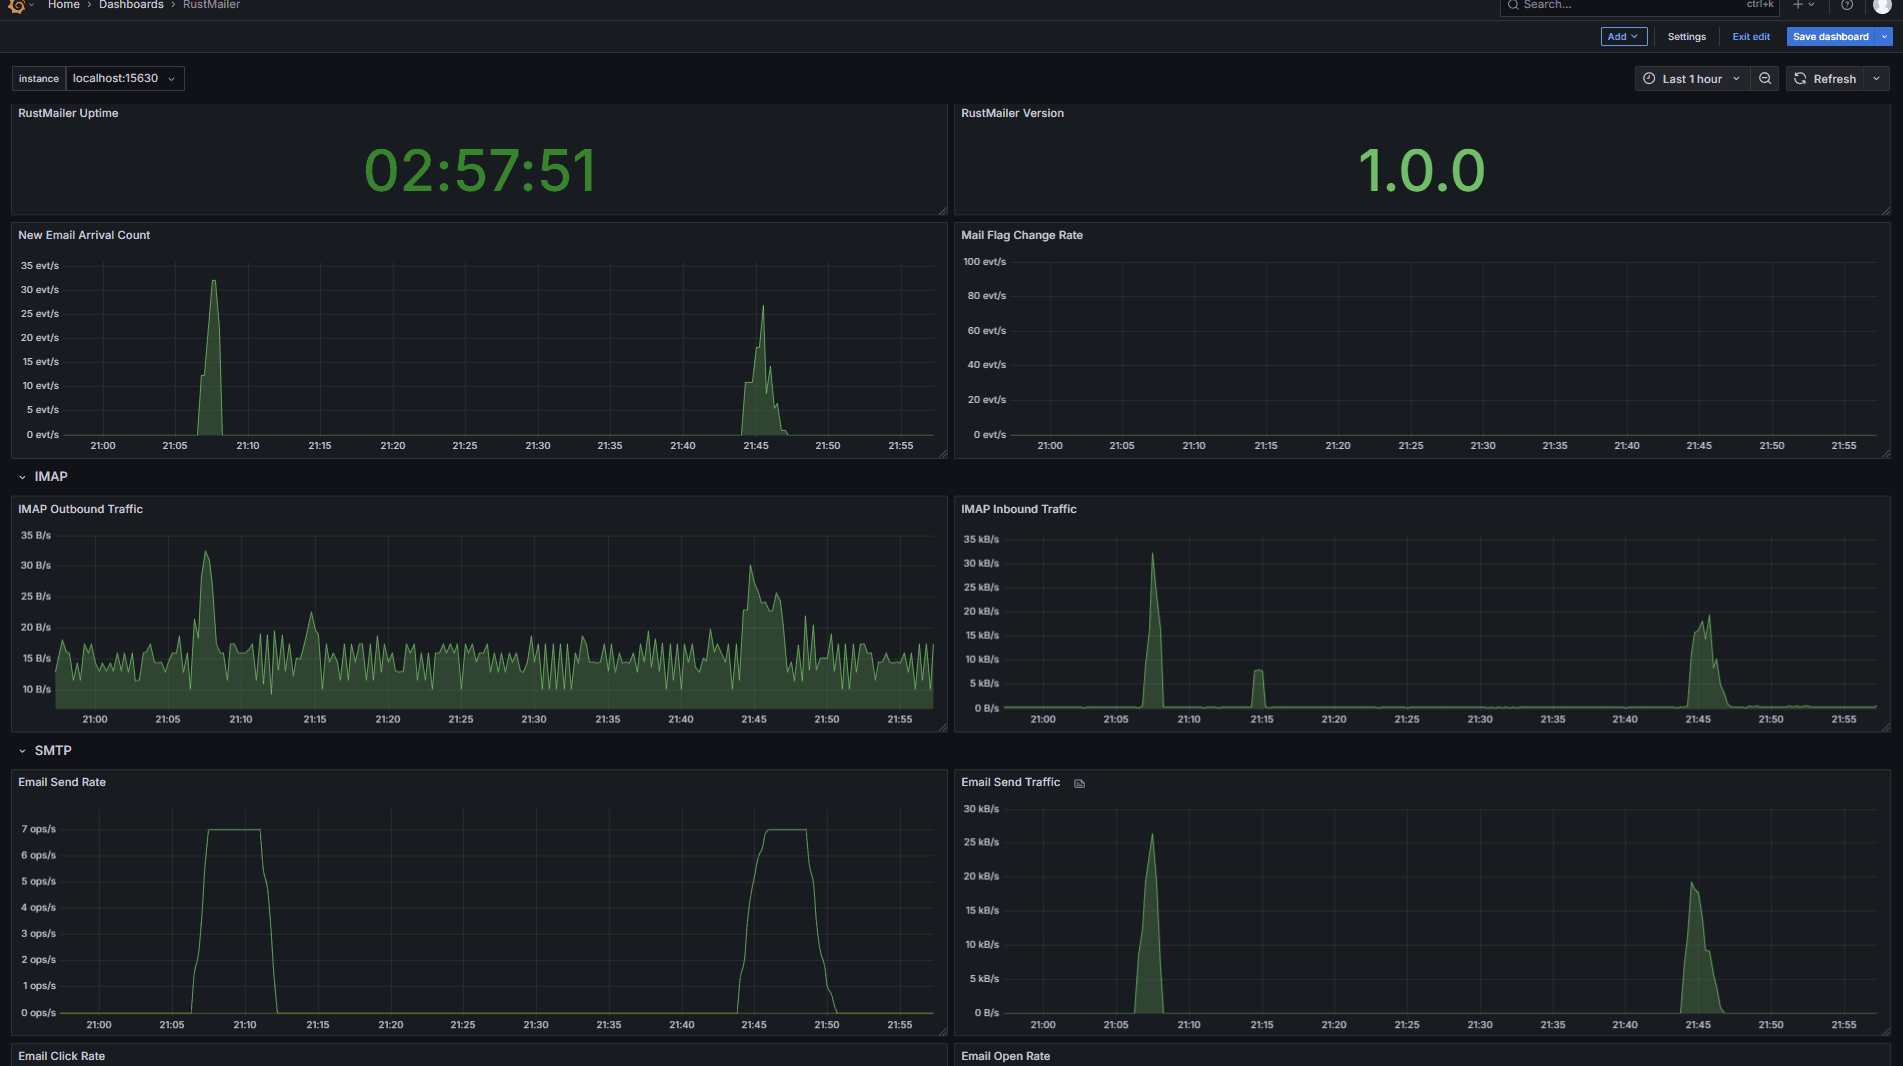Click the zoom out time range icon
Screen dimensions: 1903x1066
(1765, 79)
